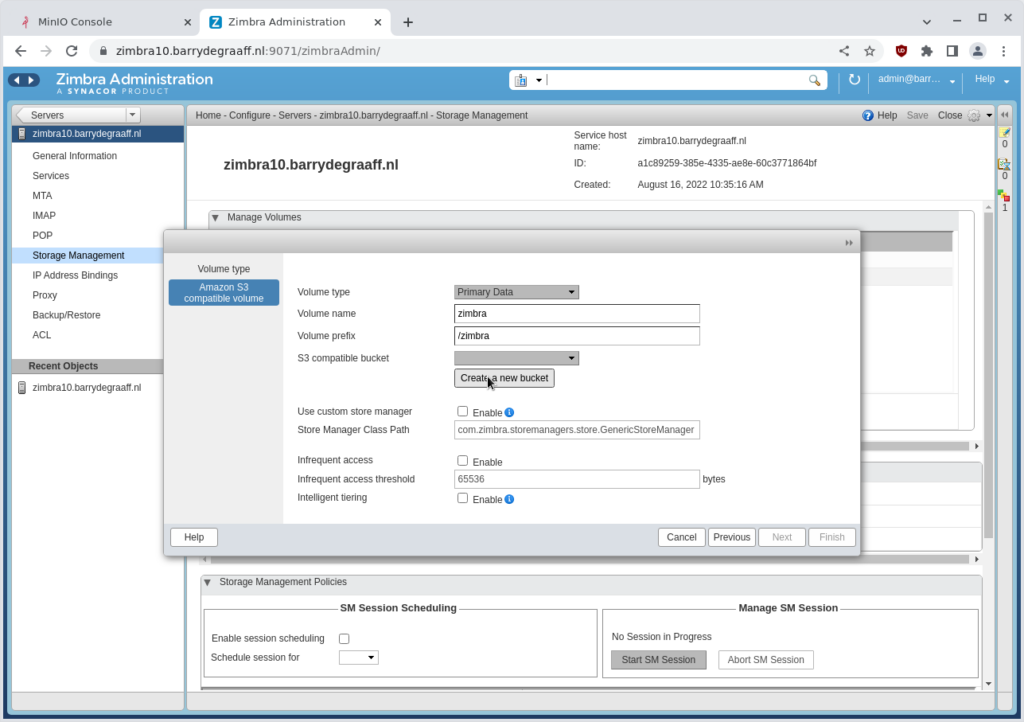Image resolution: width=1024 pixels, height=722 pixels.
Task: Click the search magnifier icon
Action: tap(814, 80)
